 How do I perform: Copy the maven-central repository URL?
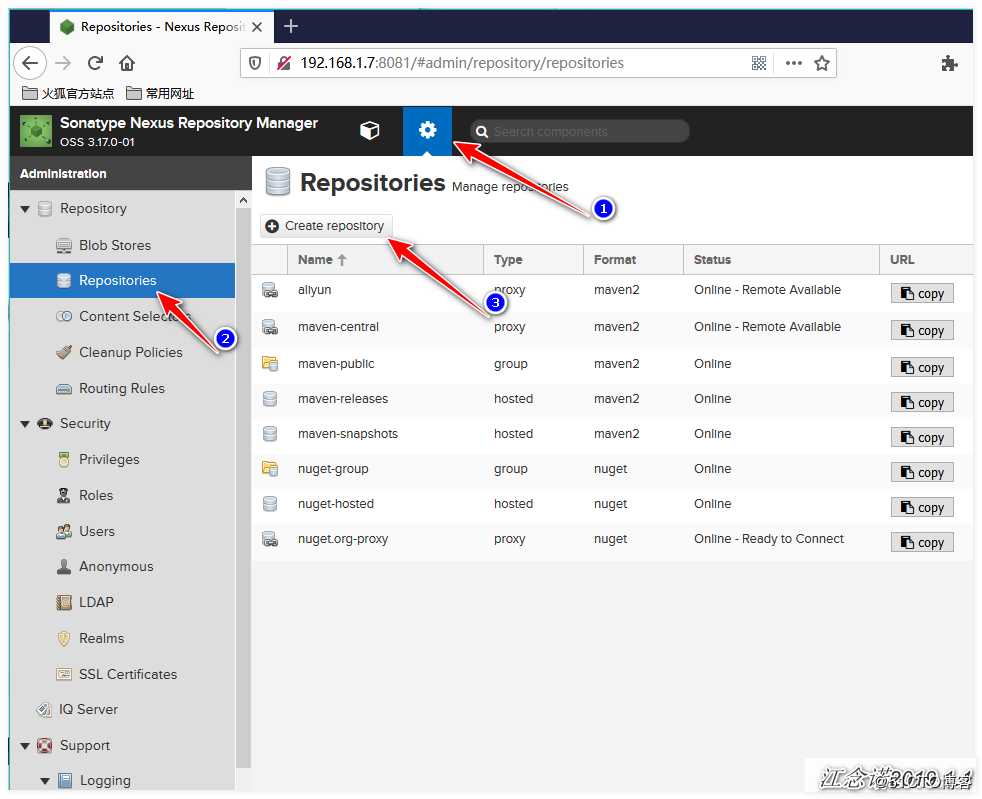click(x=922, y=330)
